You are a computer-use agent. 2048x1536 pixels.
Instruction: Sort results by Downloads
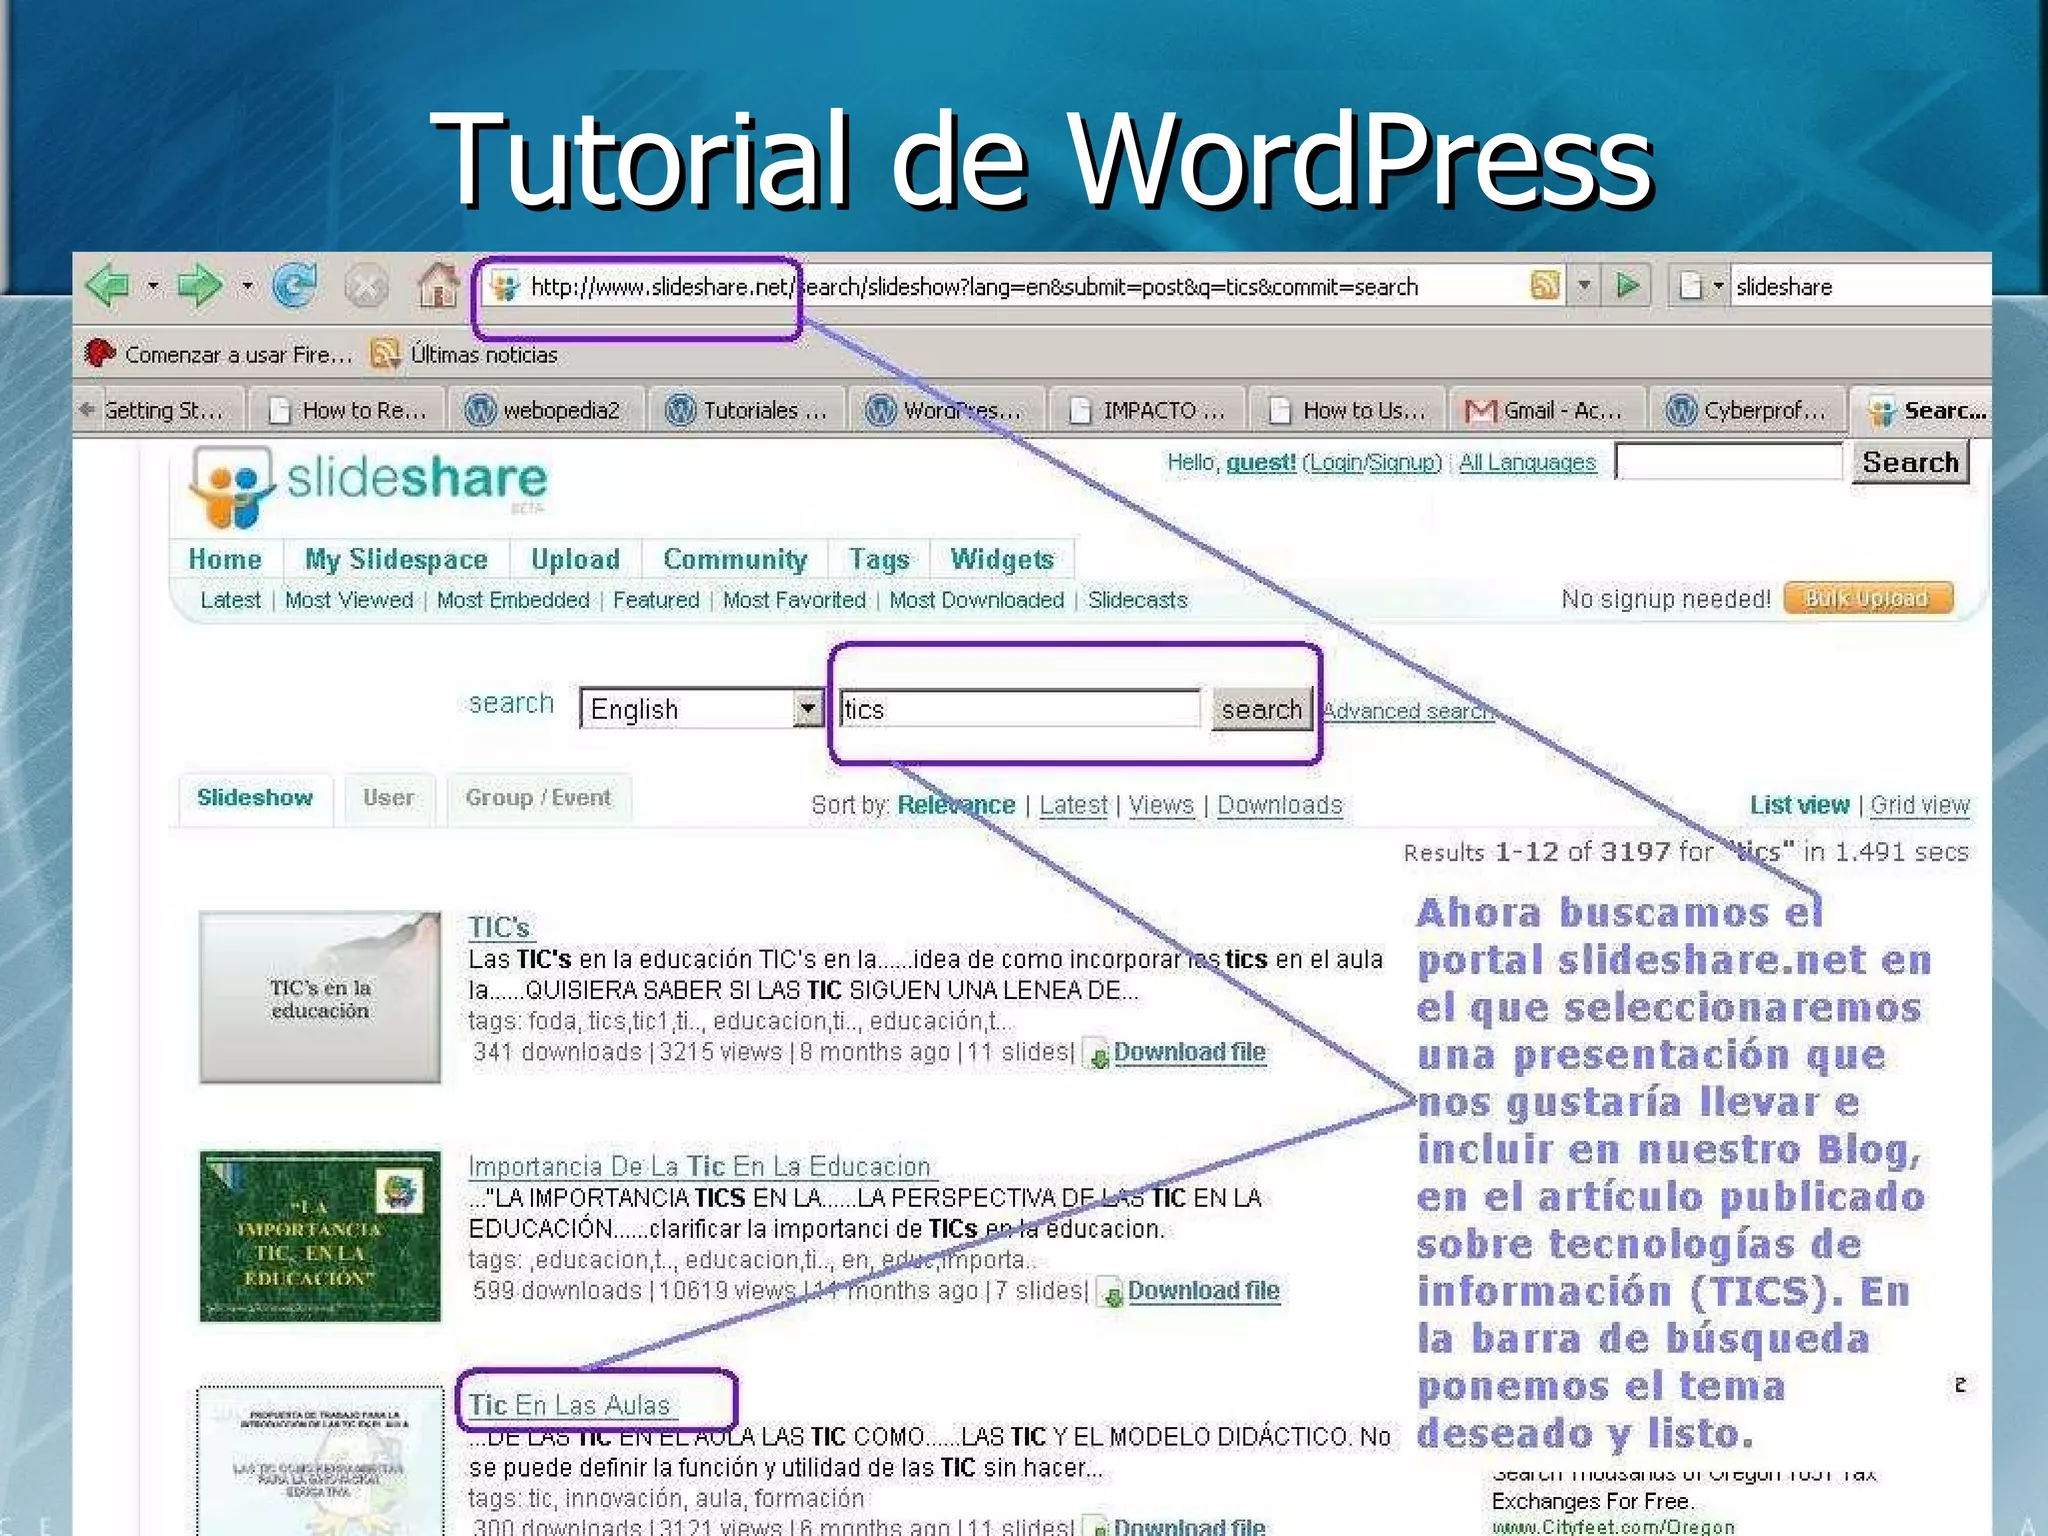pos(1279,805)
